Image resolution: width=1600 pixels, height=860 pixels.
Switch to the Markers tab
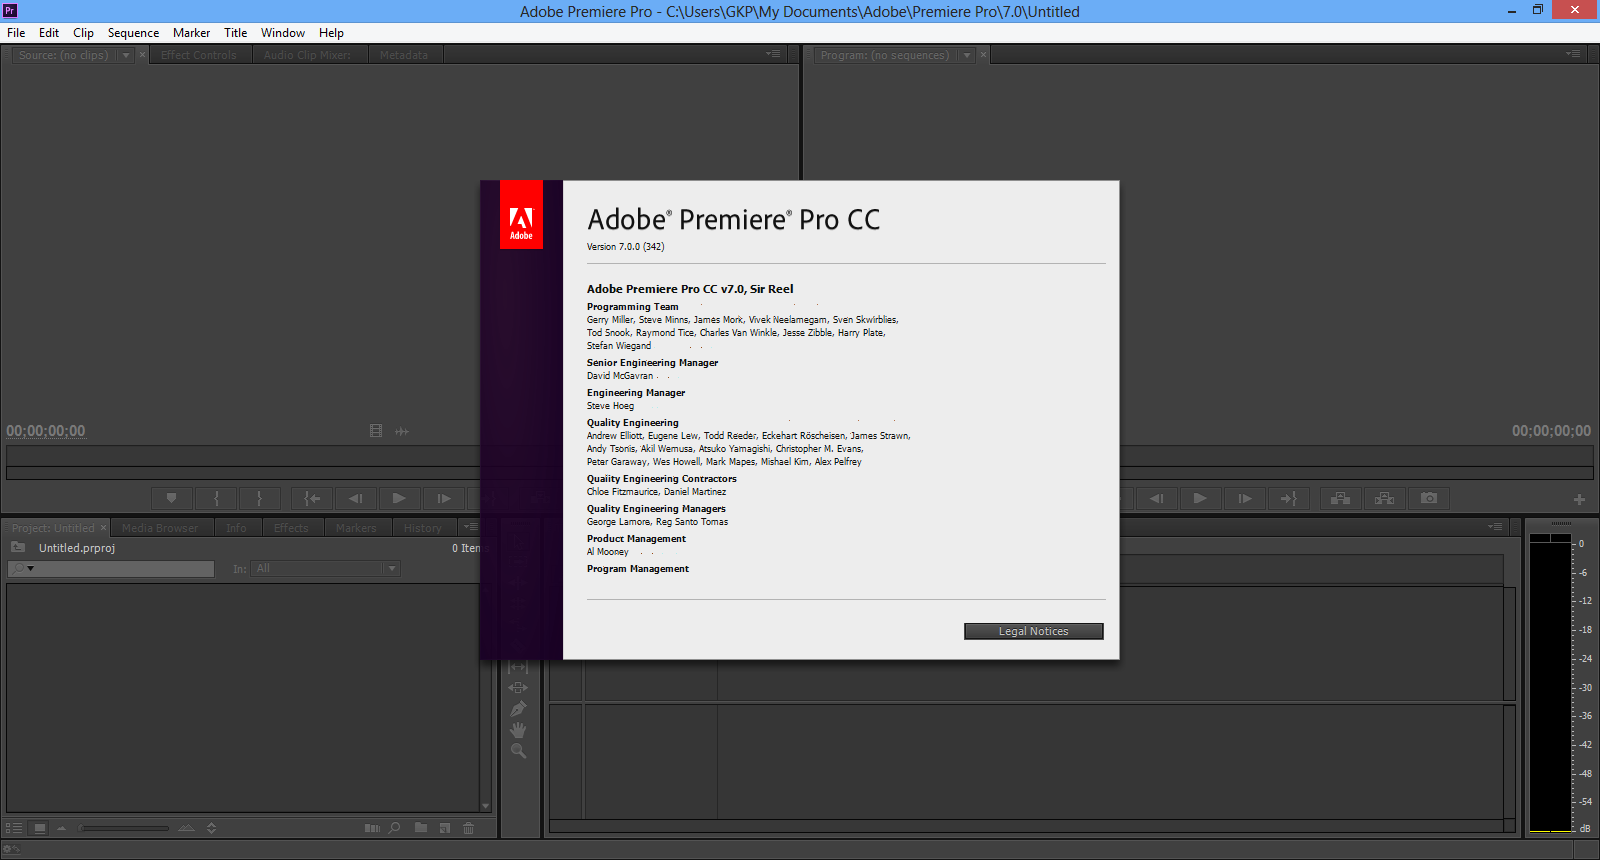click(356, 528)
